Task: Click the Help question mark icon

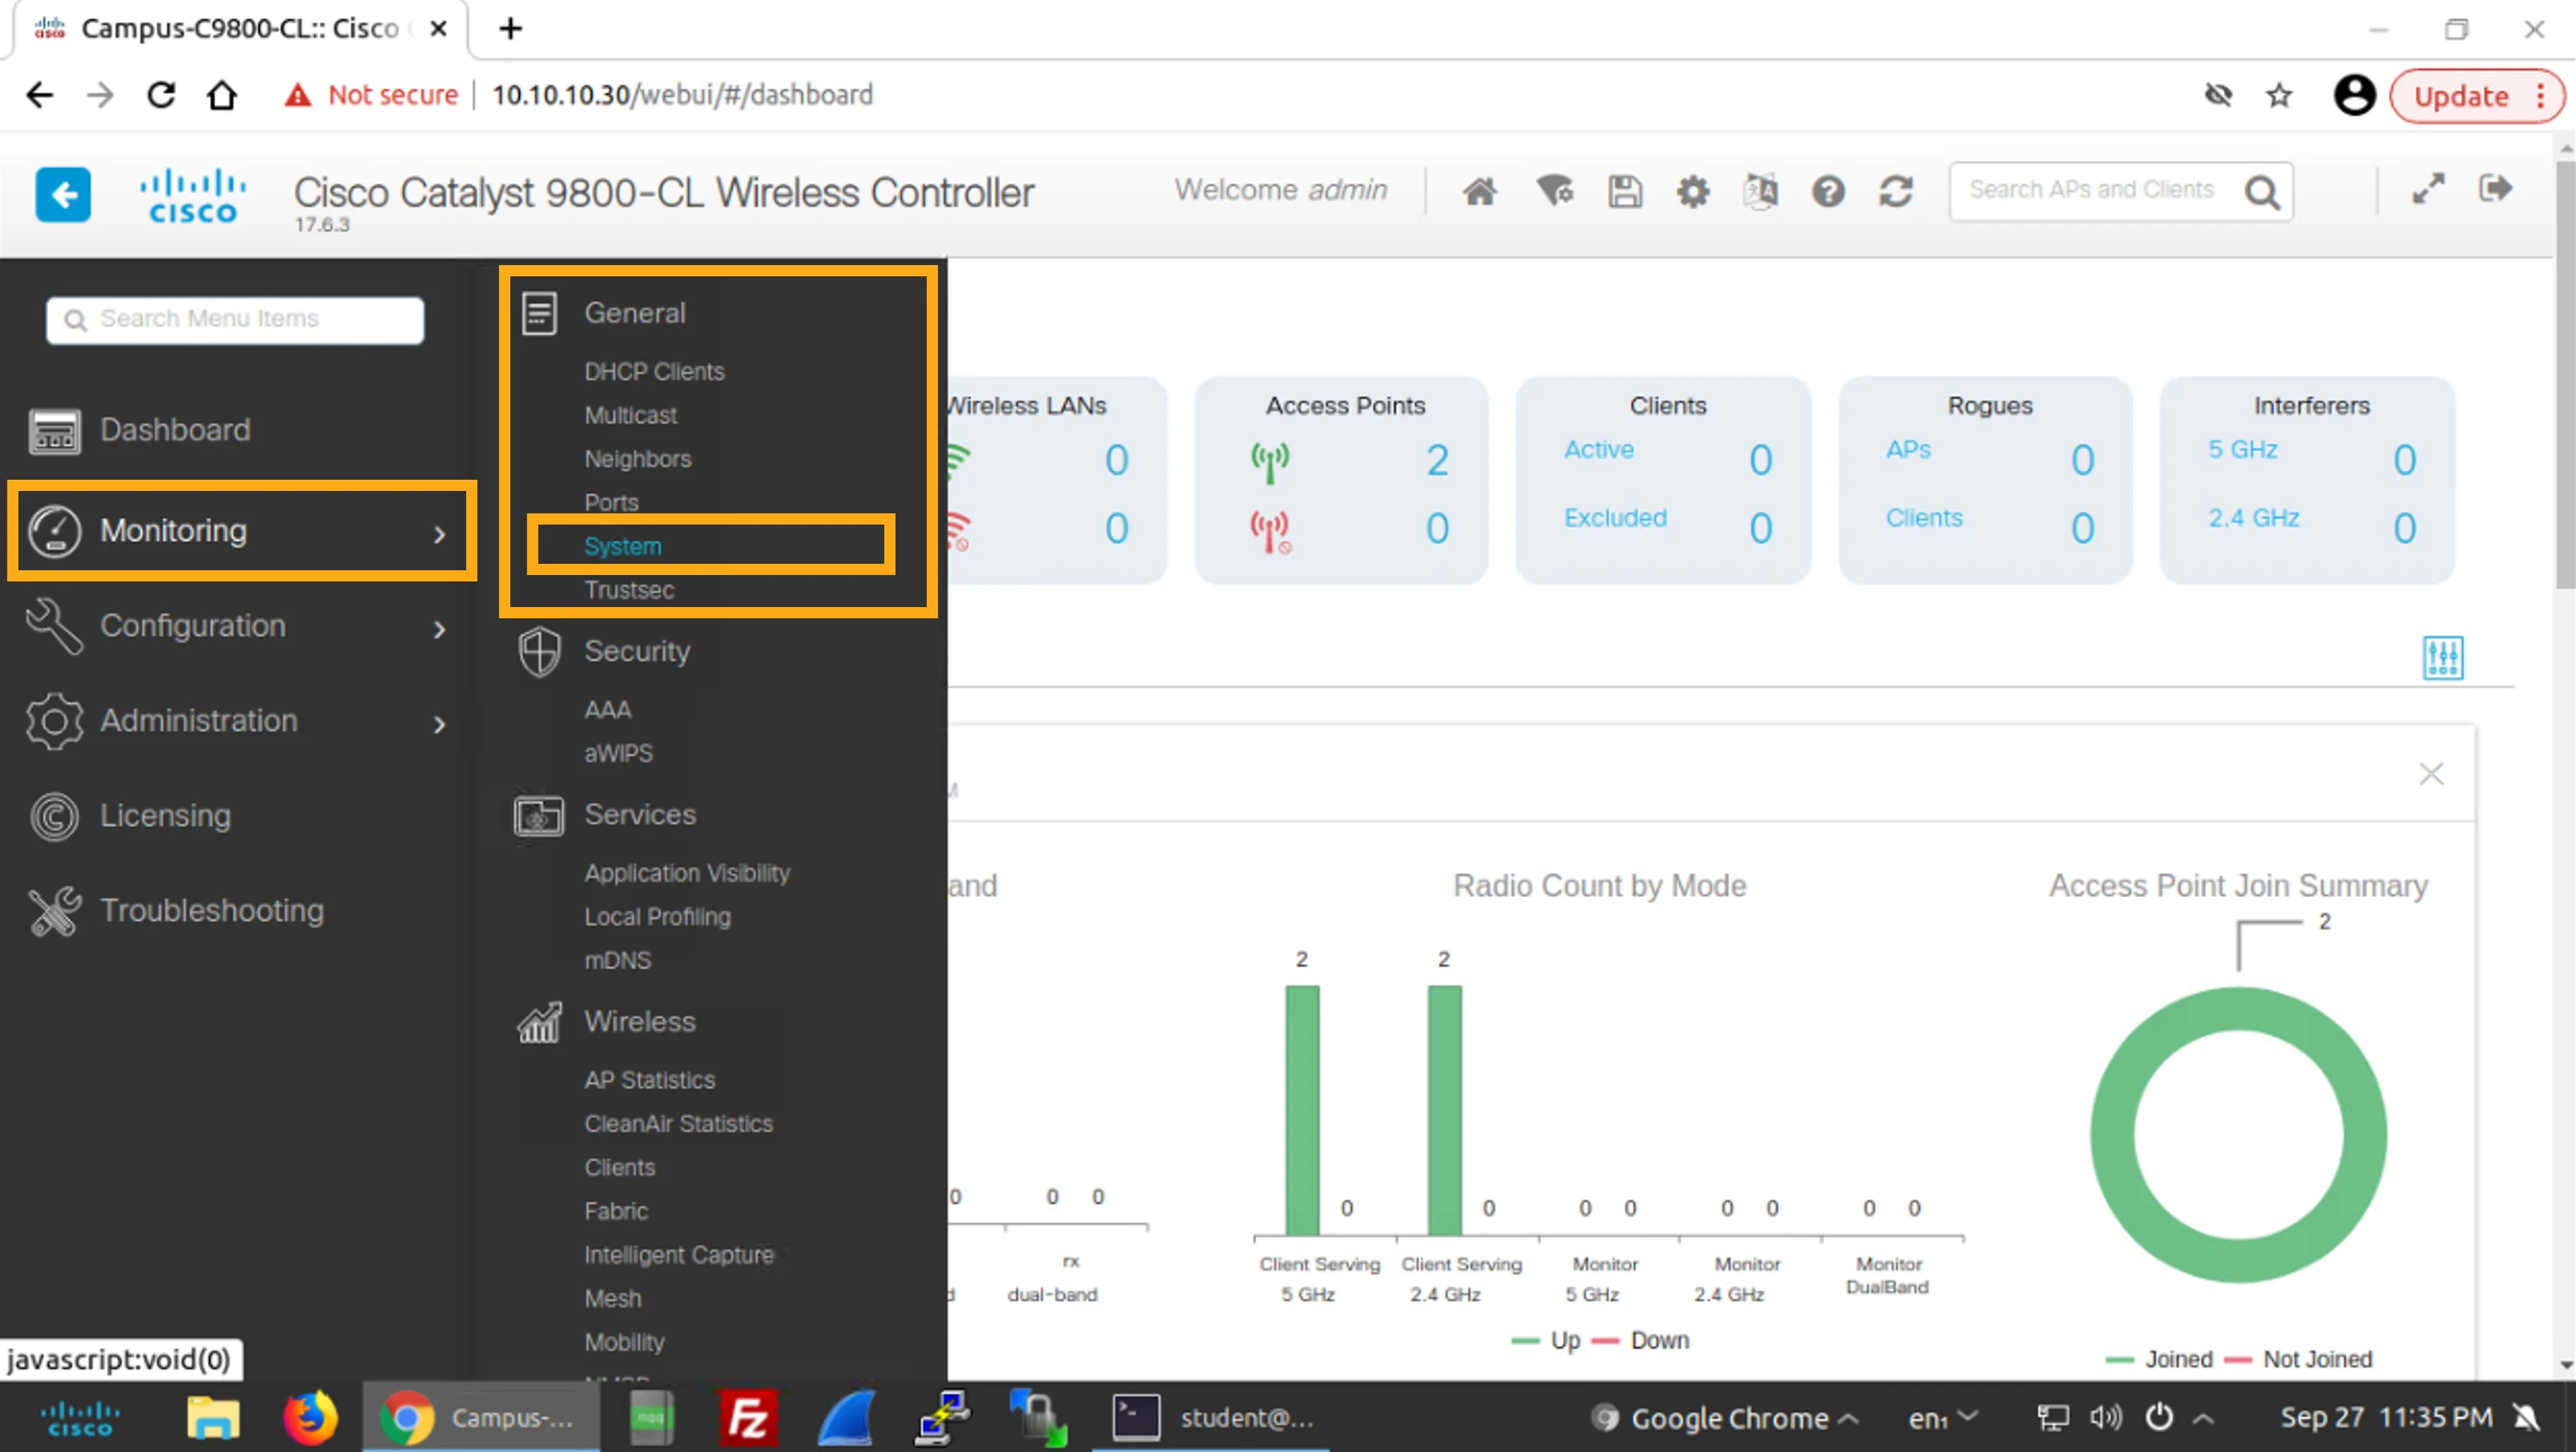Action: pos(1828,191)
